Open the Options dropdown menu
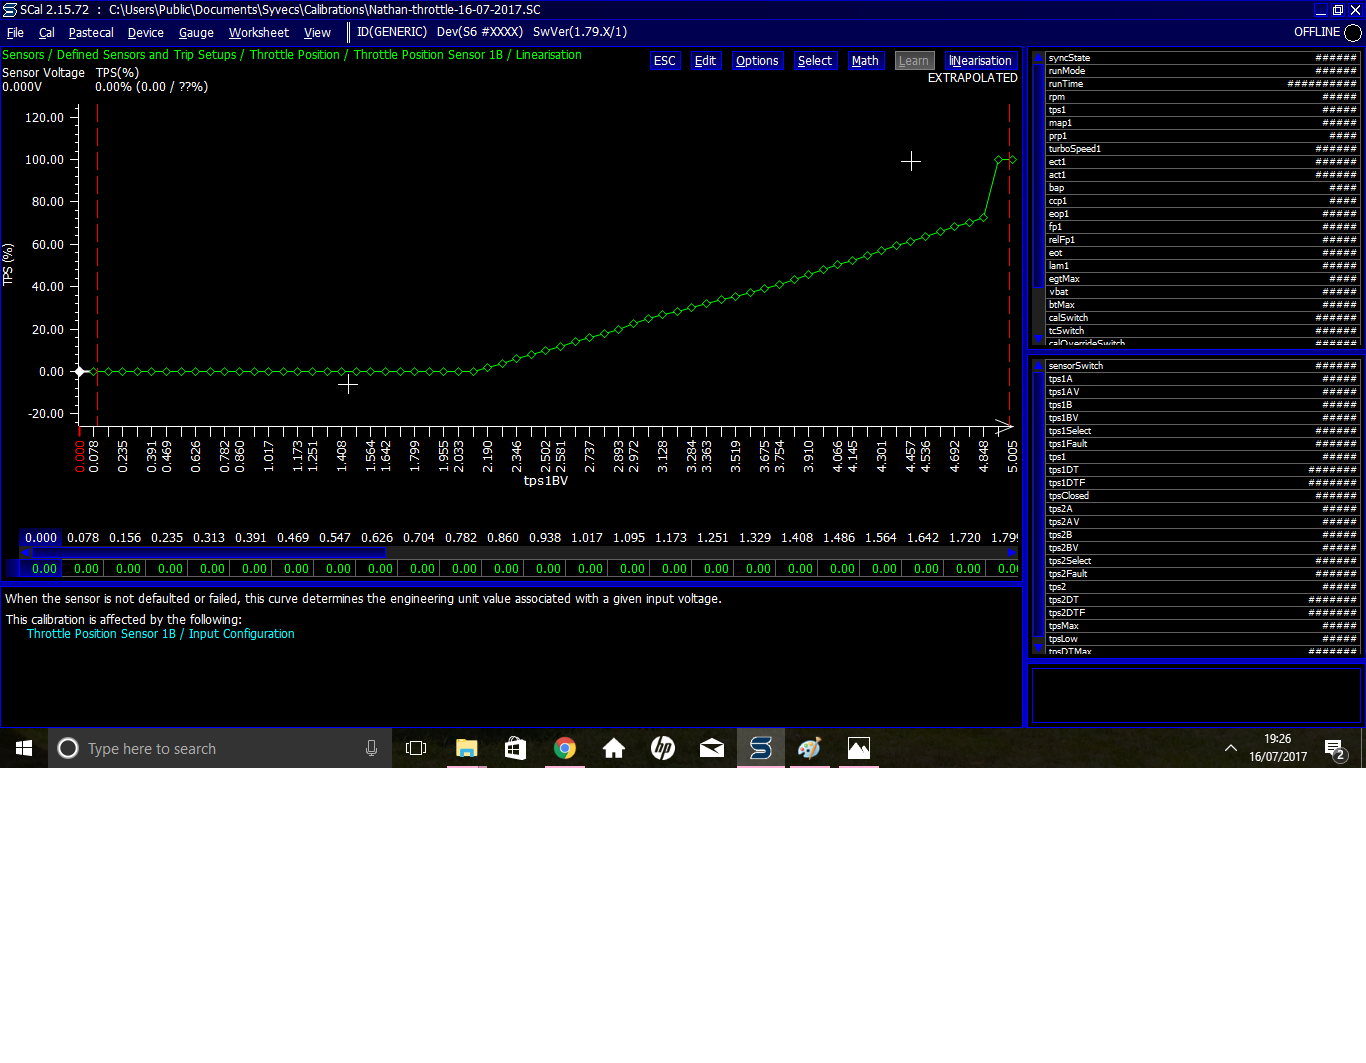This screenshot has width=1366, height=1063. (756, 61)
